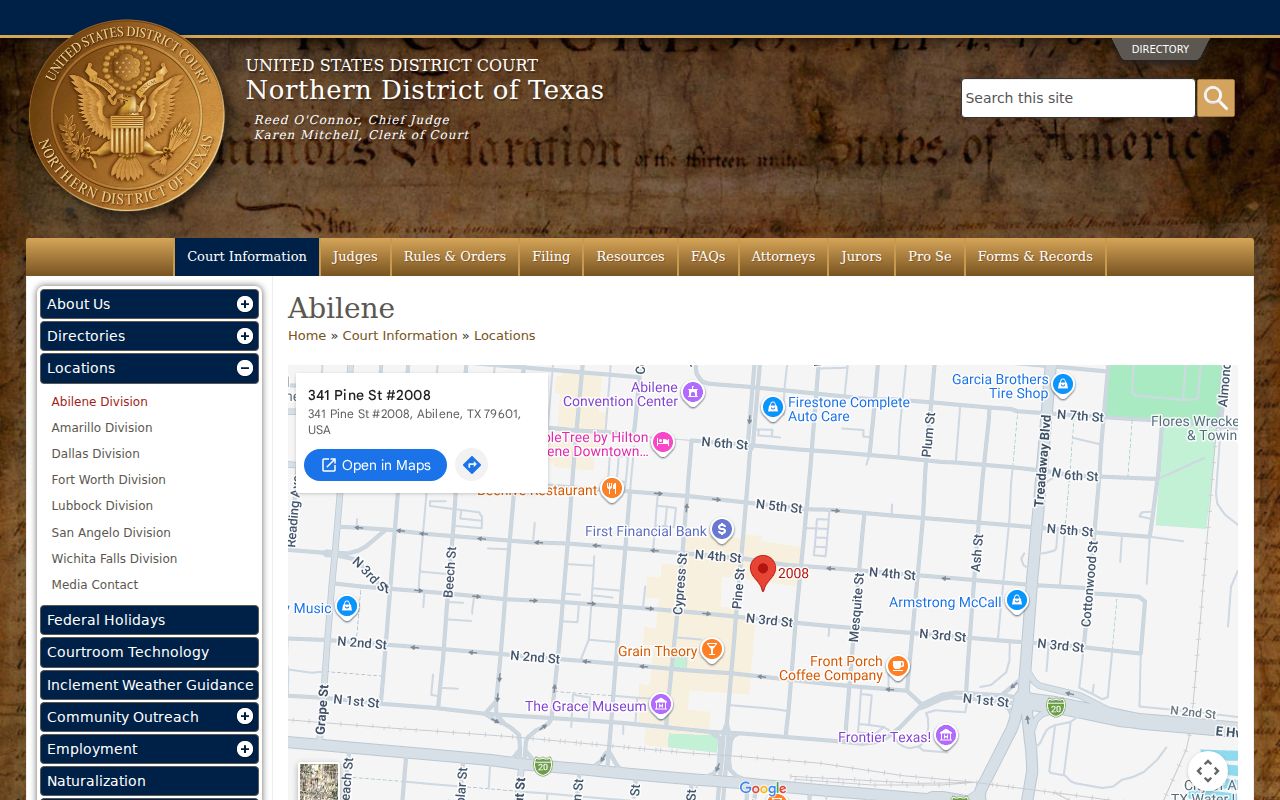Open Federal Holidays sidebar item
The height and width of the screenshot is (800, 1280).
pos(149,620)
